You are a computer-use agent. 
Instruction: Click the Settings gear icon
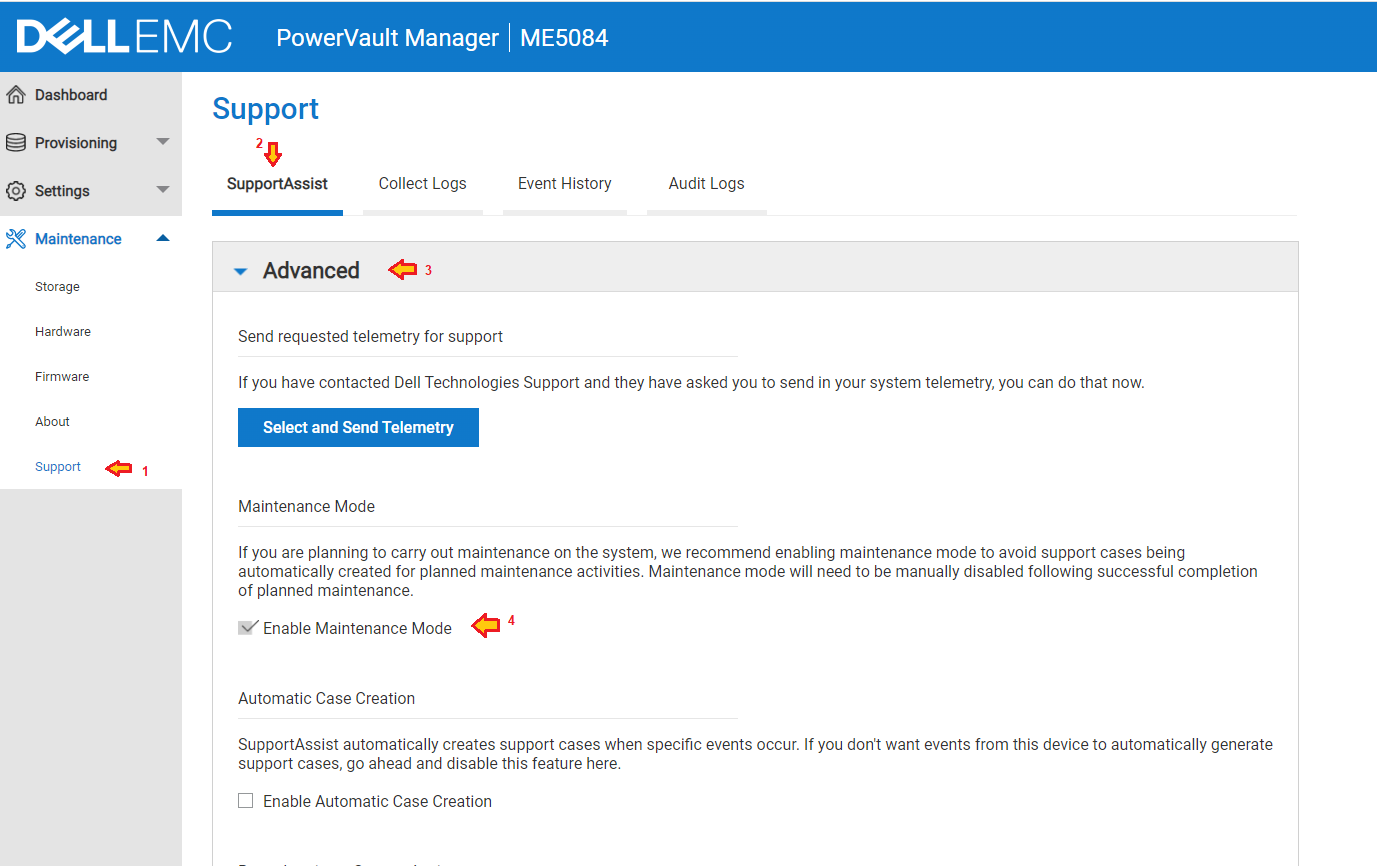(17, 190)
